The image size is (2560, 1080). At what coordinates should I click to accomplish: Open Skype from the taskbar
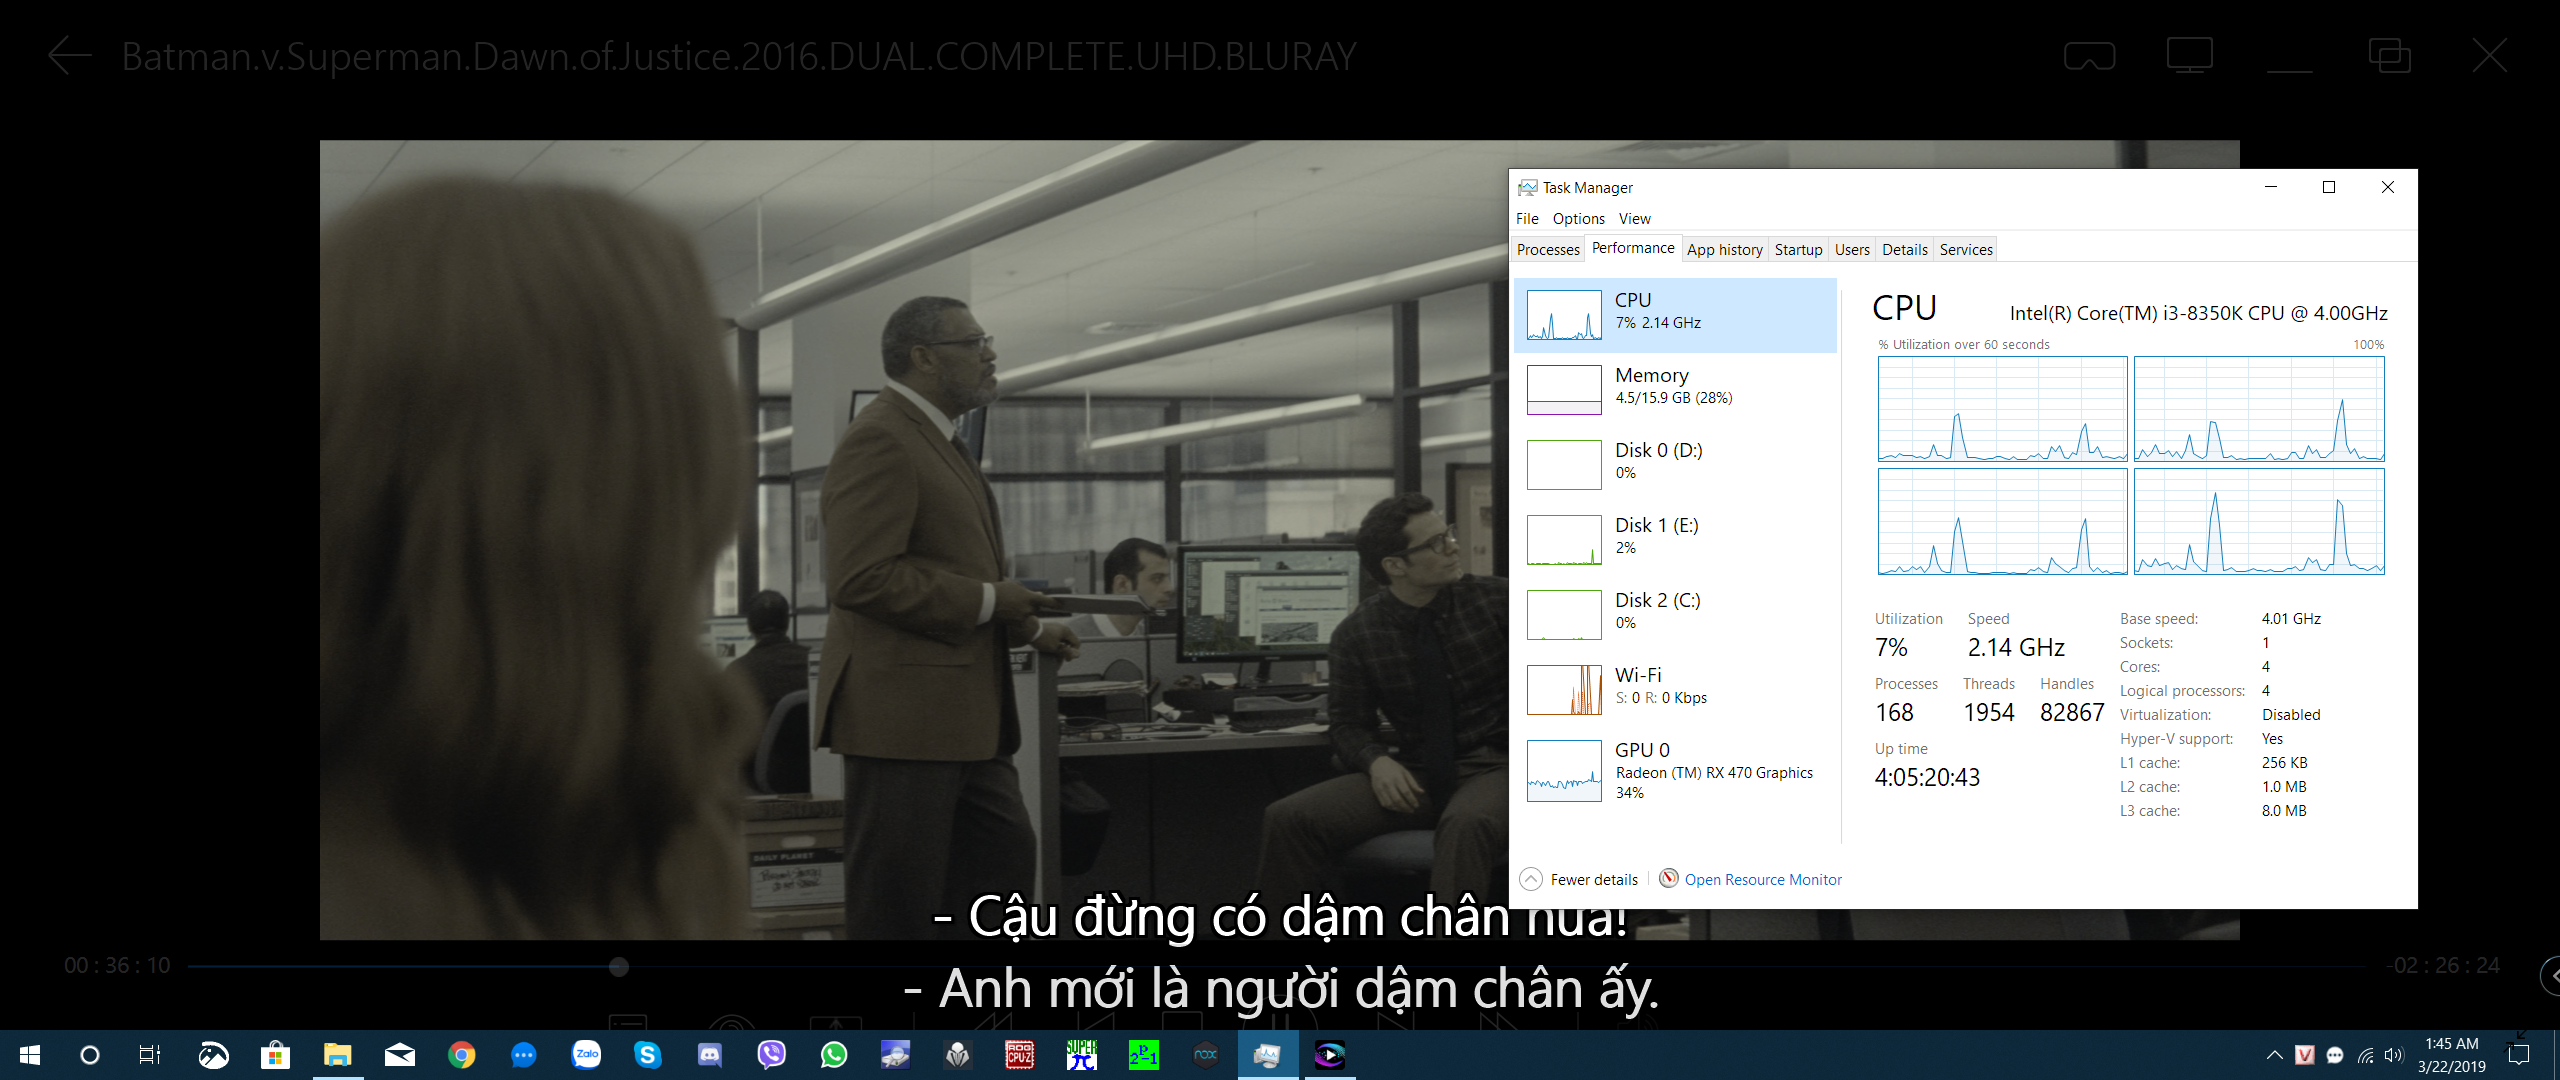pyautogui.click(x=648, y=1055)
